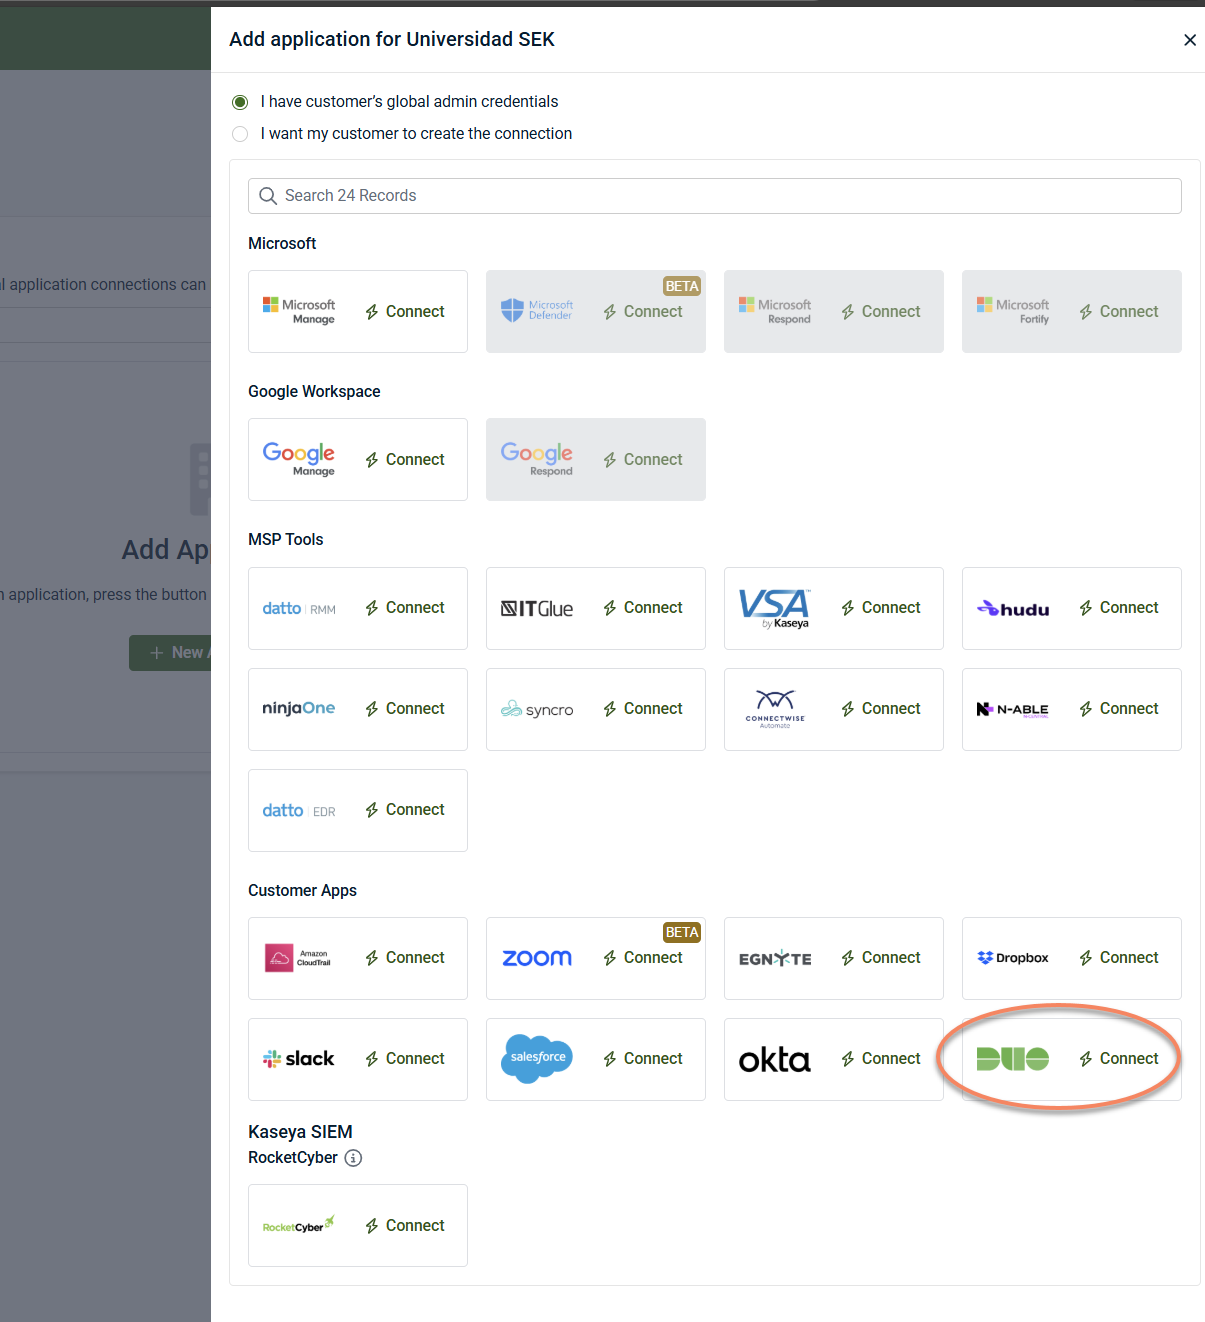The width and height of the screenshot is (1205, 1322).
Task: Connect the ConnectWise Automate application
Action: (x=881, y=709)
